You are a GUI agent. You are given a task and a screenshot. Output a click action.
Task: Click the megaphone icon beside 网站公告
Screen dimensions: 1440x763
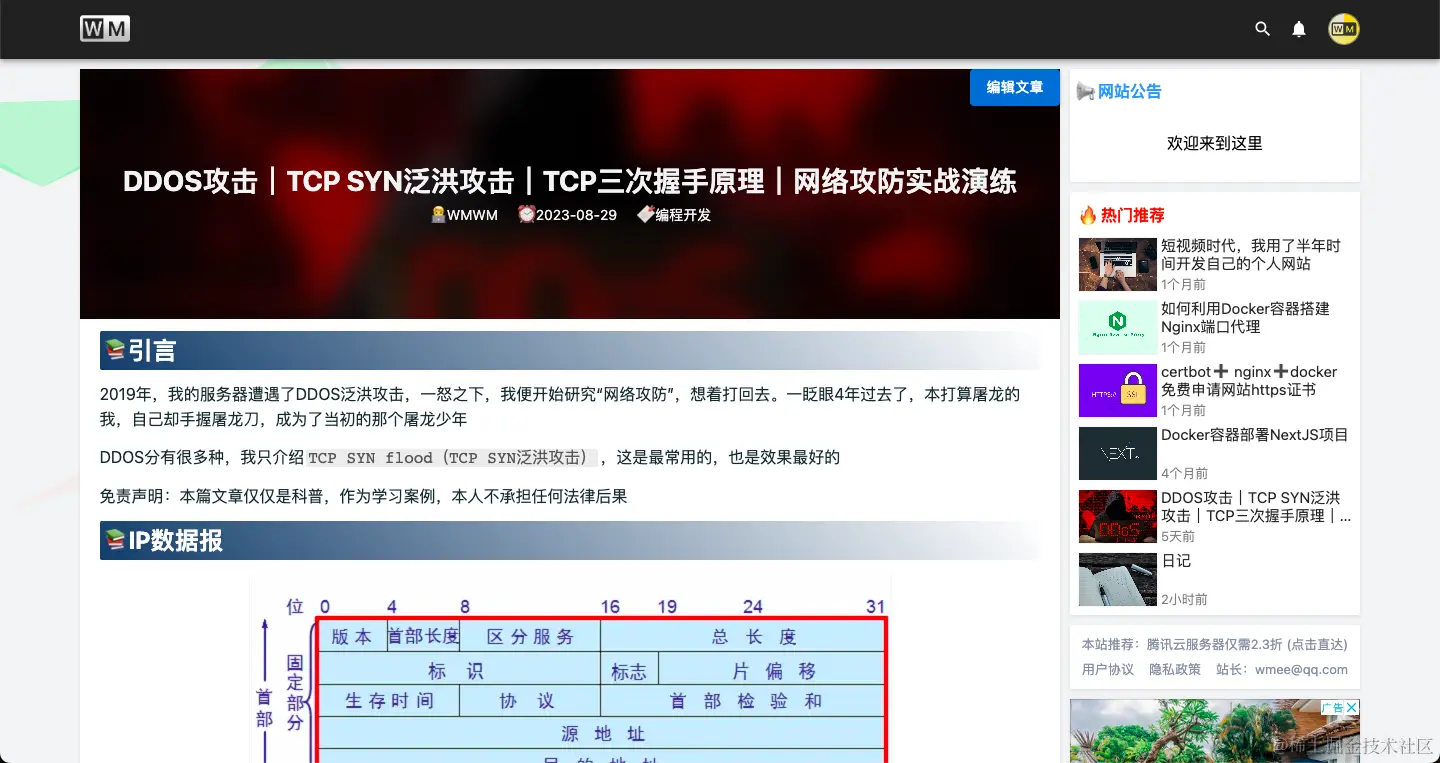[1086, 91]
